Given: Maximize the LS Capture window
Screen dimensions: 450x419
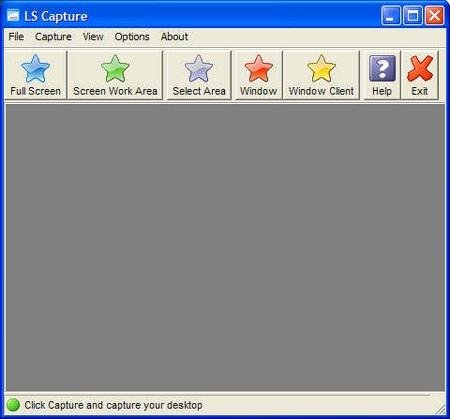Looking at the screenshot, I should 413,15.
